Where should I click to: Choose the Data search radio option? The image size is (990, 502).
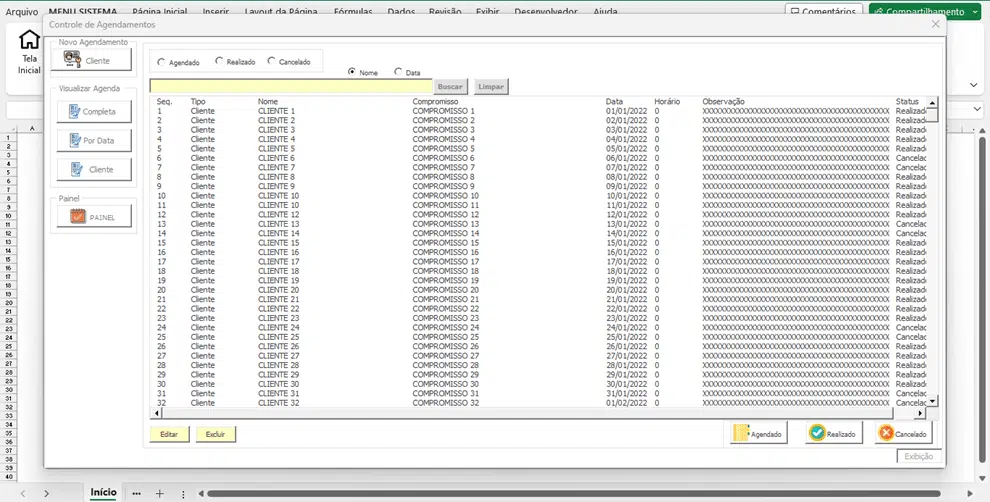coord(398,72)
